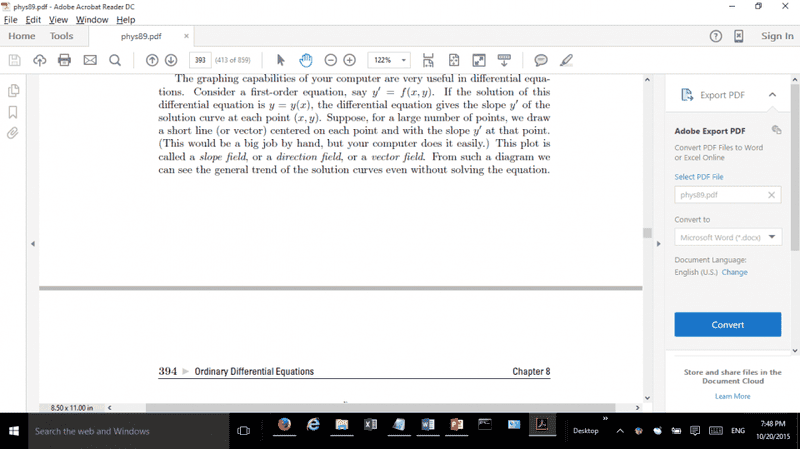Go to previous page arrow
This screenshot has width=800, height=449.
[x=152, y=60]
